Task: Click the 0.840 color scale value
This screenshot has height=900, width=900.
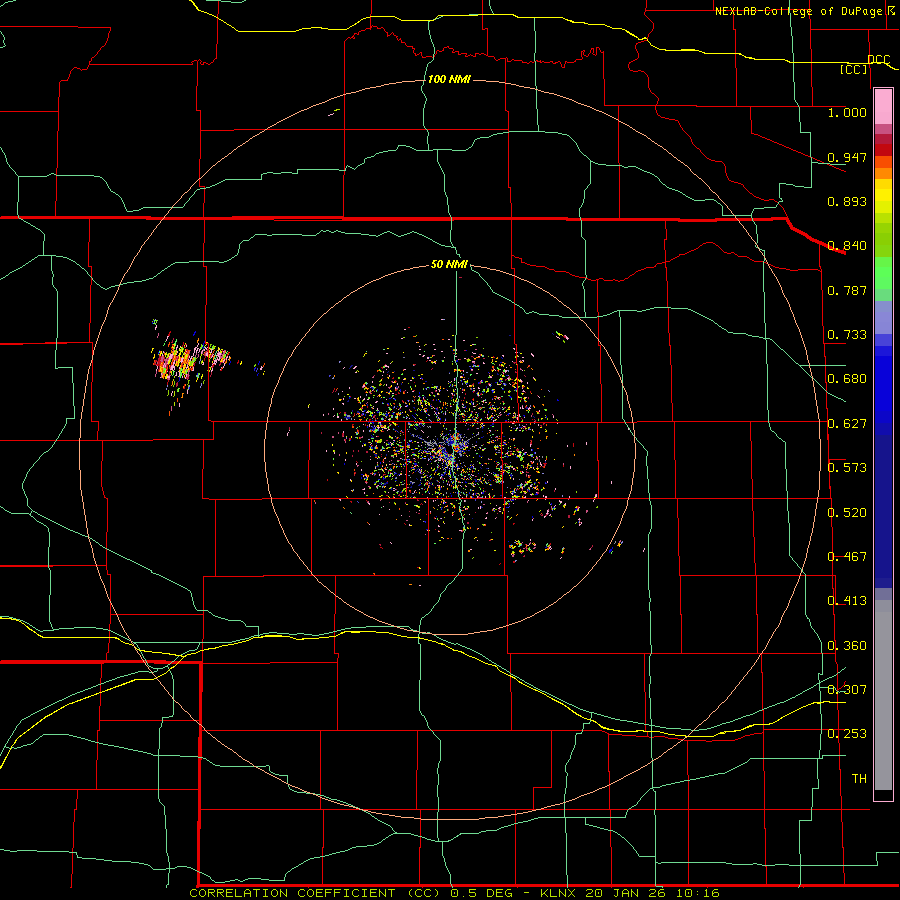Action: 847,246
